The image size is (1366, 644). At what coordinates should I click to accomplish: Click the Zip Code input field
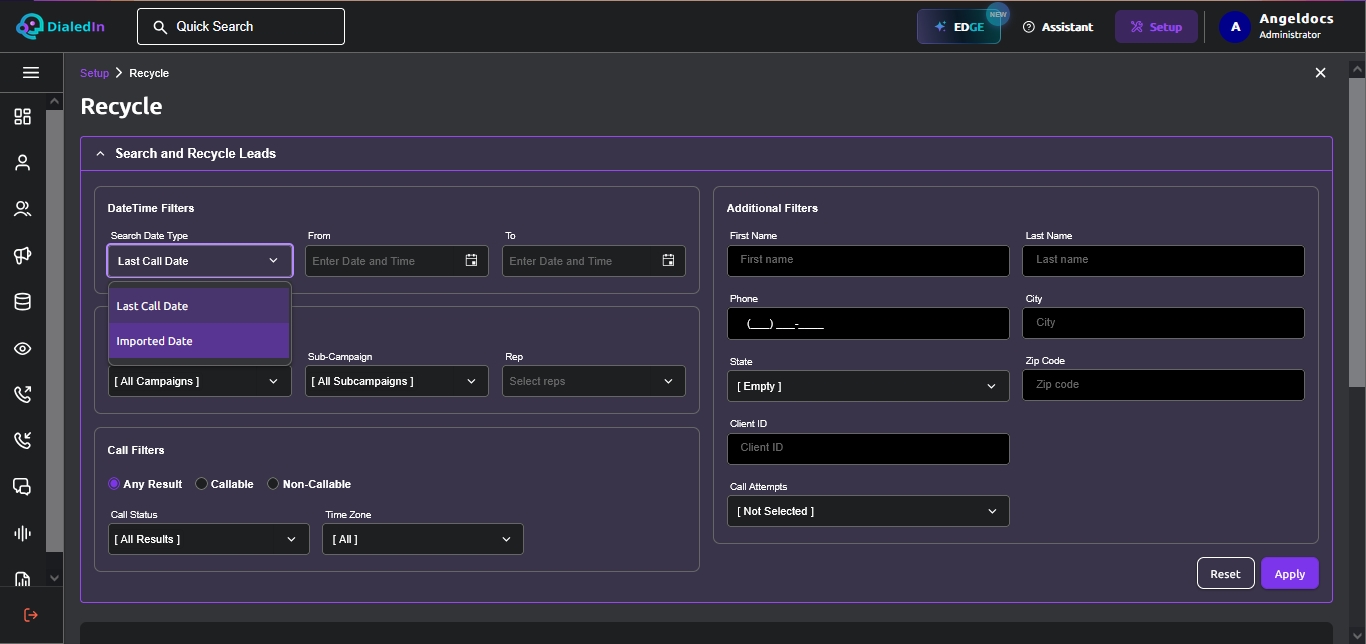tap(1163, 385)
